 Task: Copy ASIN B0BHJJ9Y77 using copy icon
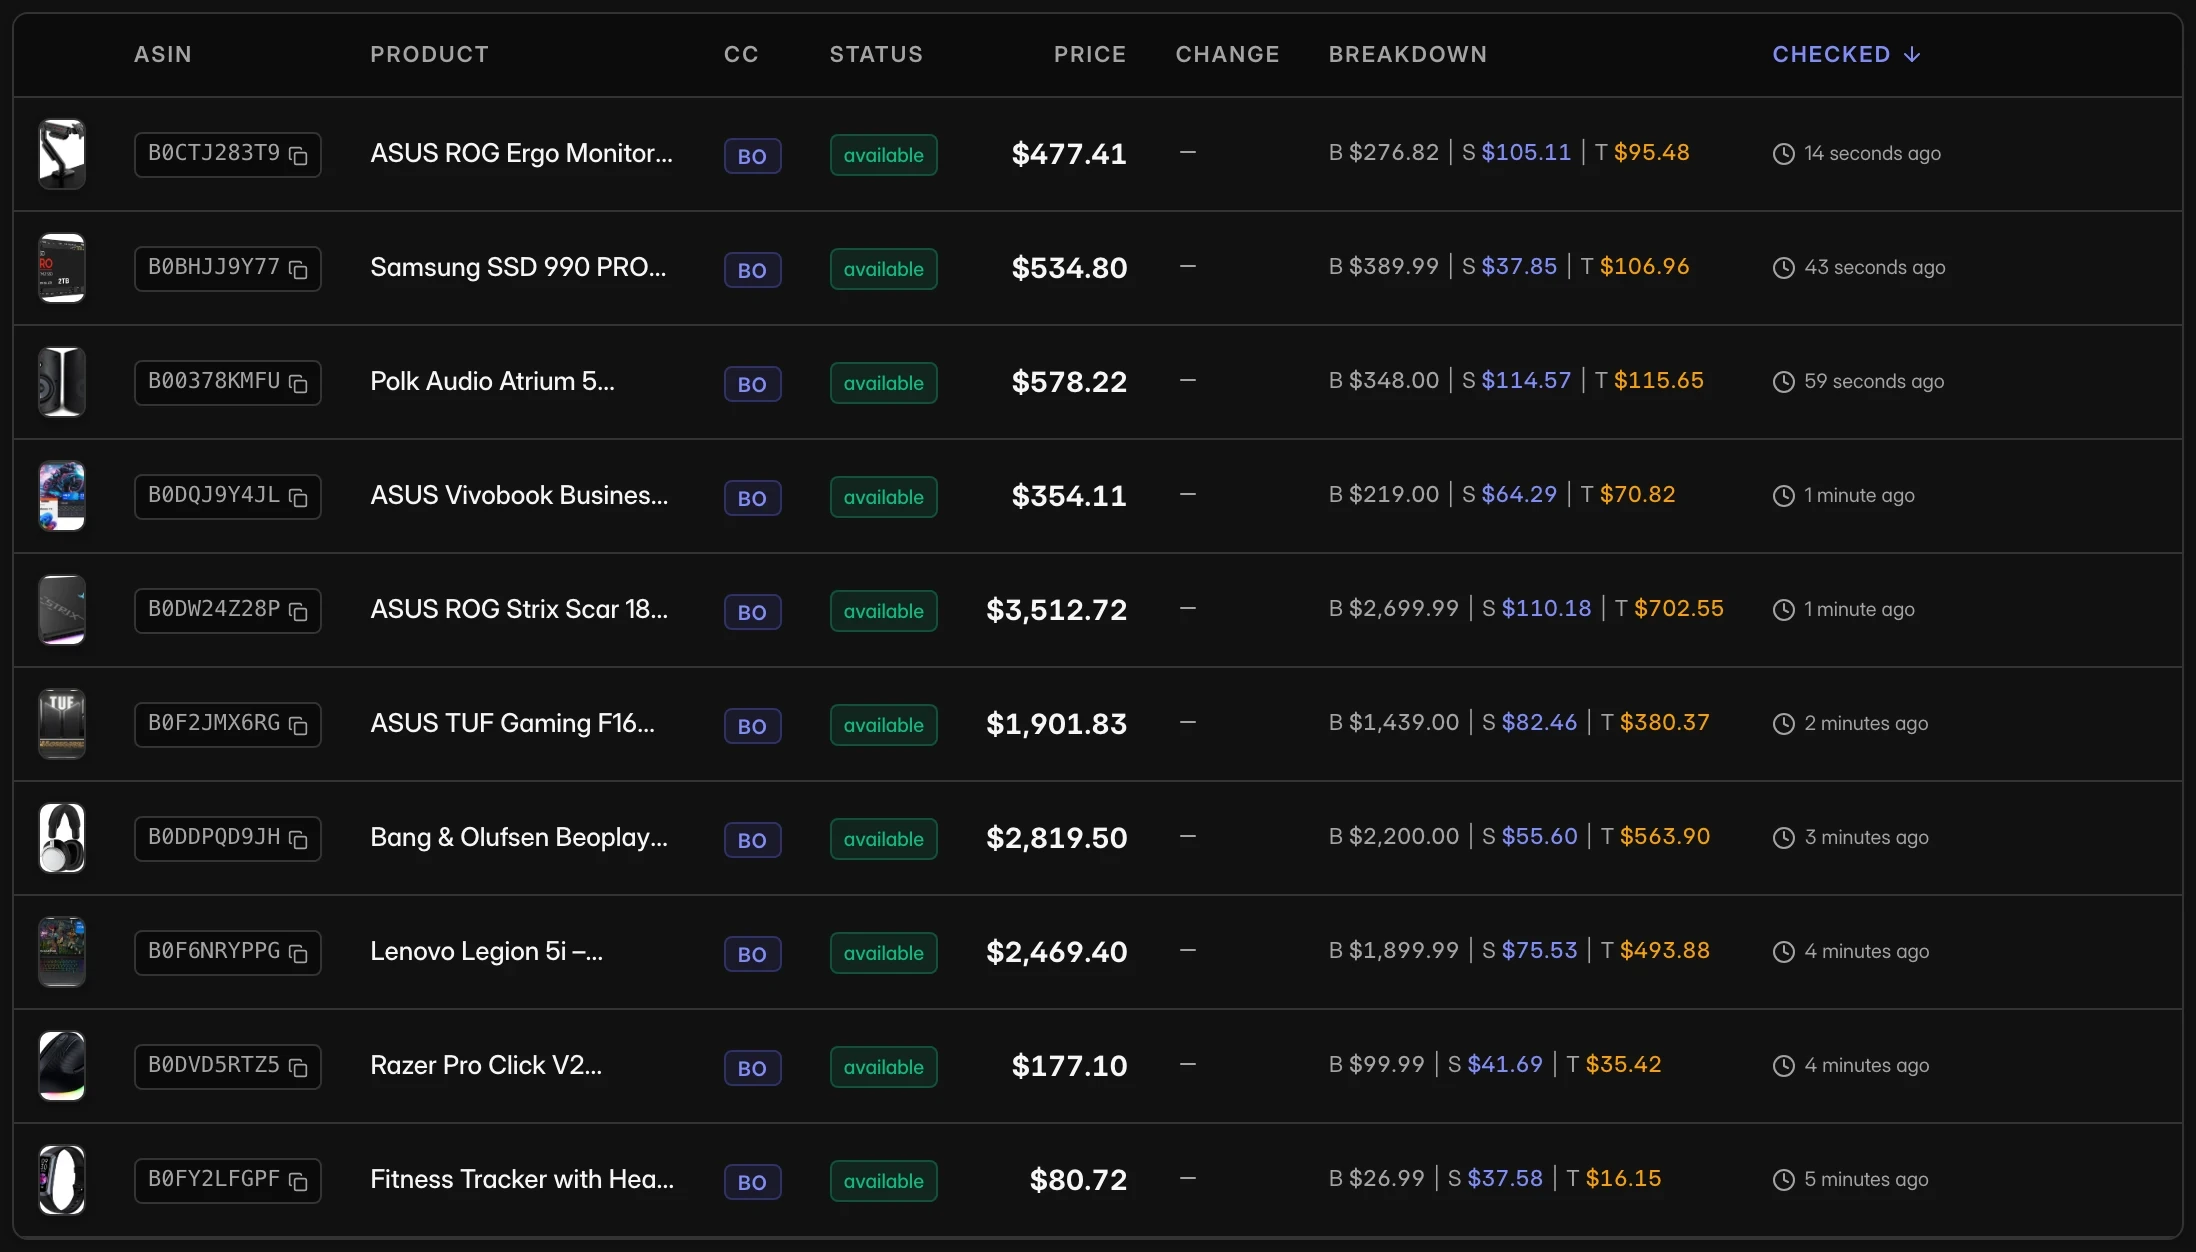298,269
